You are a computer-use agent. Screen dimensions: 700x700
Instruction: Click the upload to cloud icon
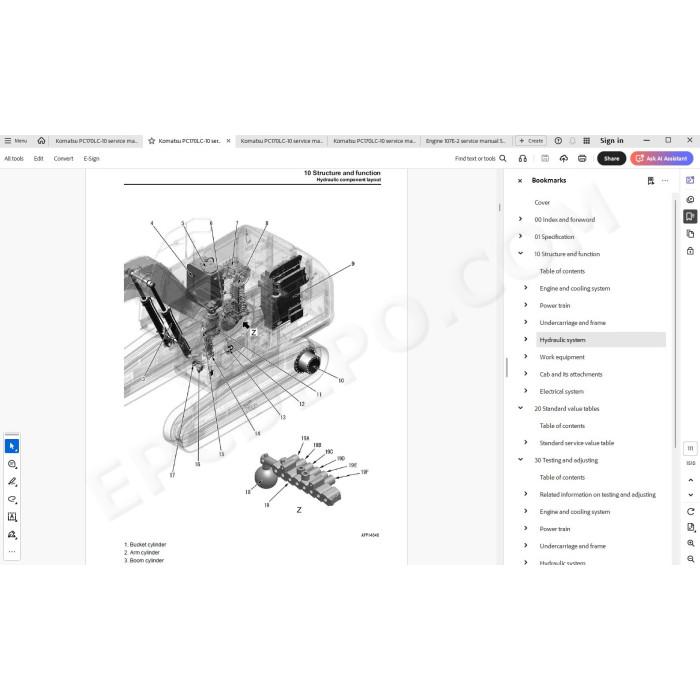pyautogui.click(x=563, y=158)
